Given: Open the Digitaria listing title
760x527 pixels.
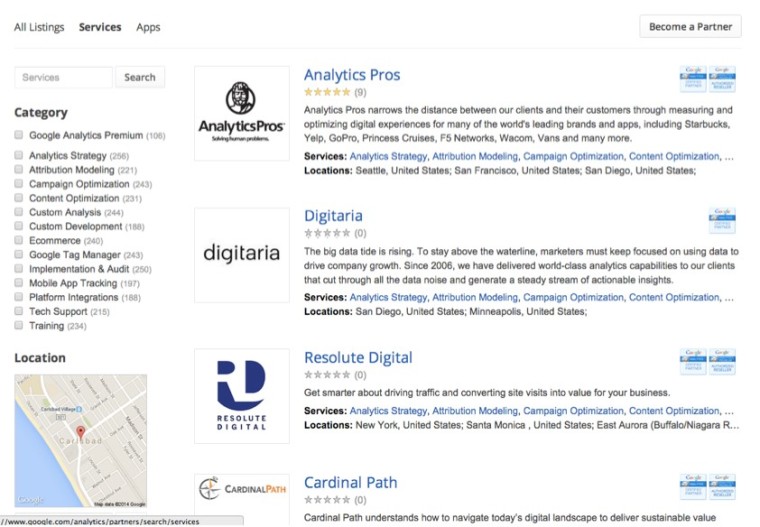Looking at the screenshot, I should coord(333,216).
